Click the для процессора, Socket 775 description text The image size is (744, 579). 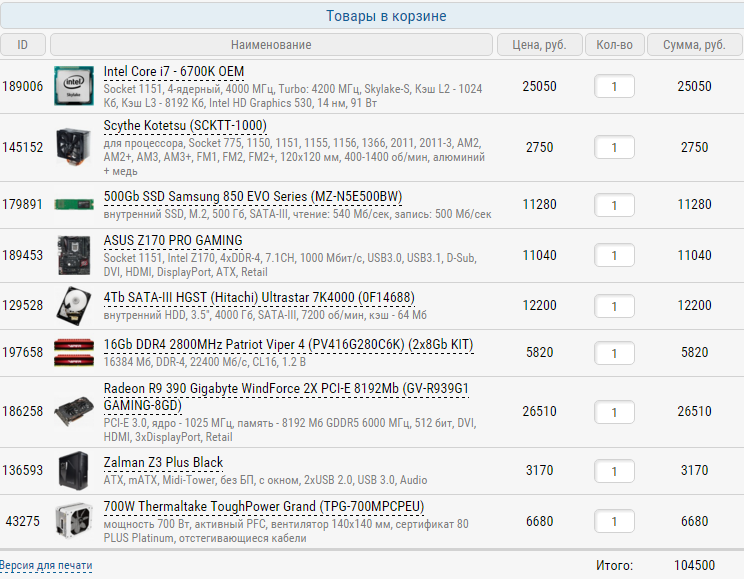coord(294,157)
